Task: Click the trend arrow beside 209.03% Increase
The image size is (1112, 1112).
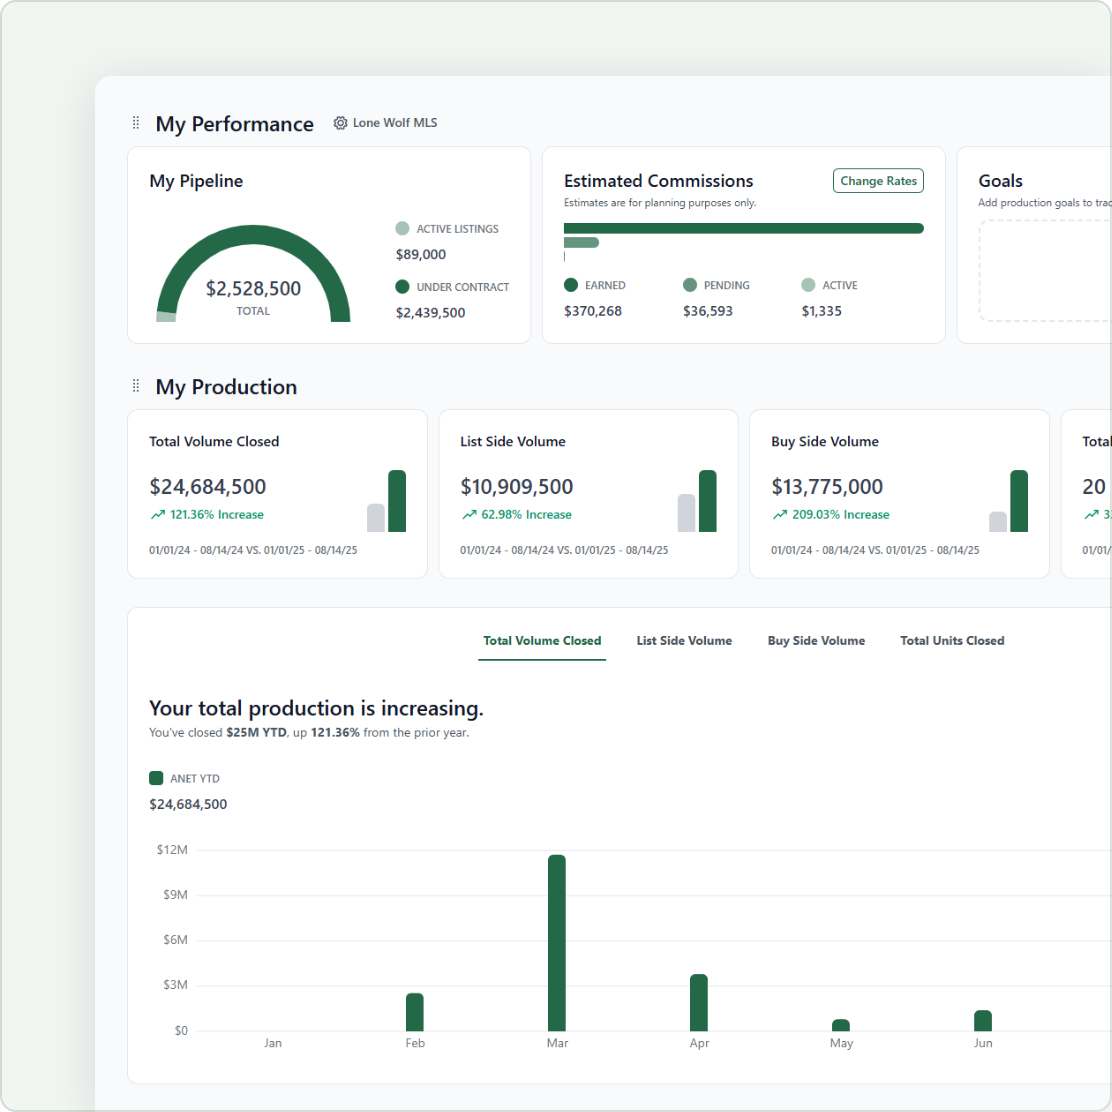Action: (780, 515)
